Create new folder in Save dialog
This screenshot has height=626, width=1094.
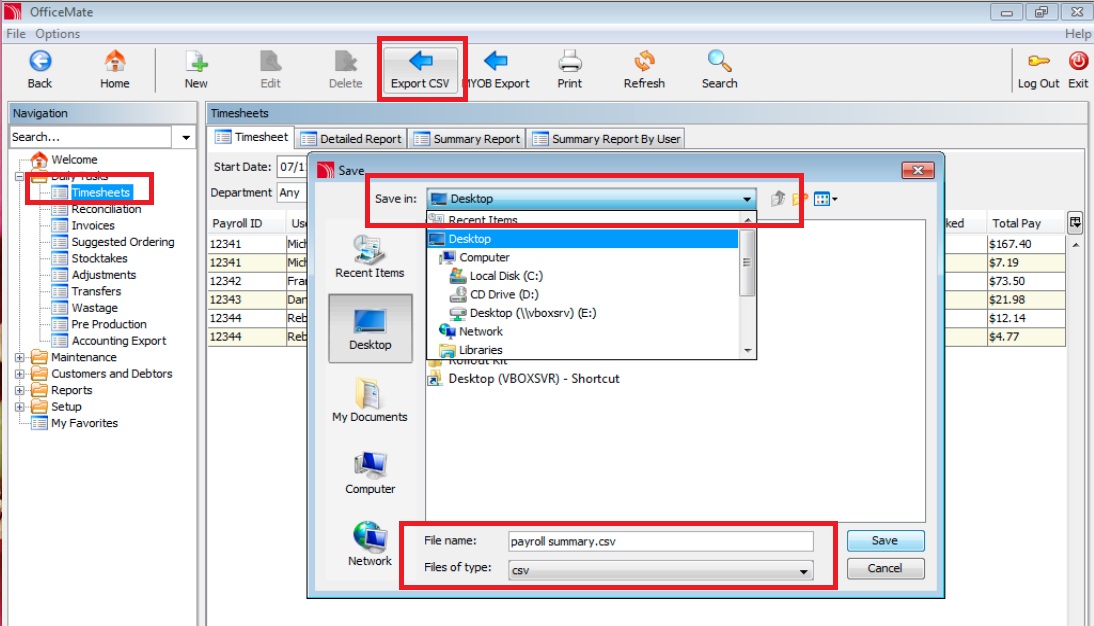(800, 199)
